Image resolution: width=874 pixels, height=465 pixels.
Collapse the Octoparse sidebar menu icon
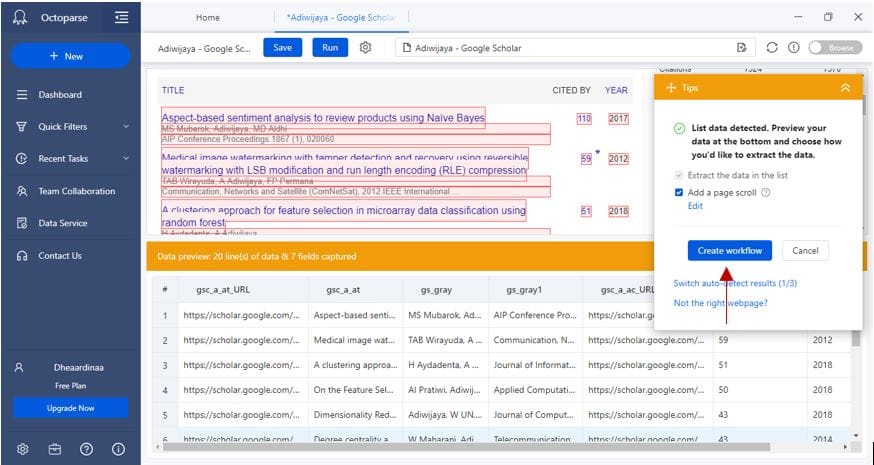[x=121, y=17]
